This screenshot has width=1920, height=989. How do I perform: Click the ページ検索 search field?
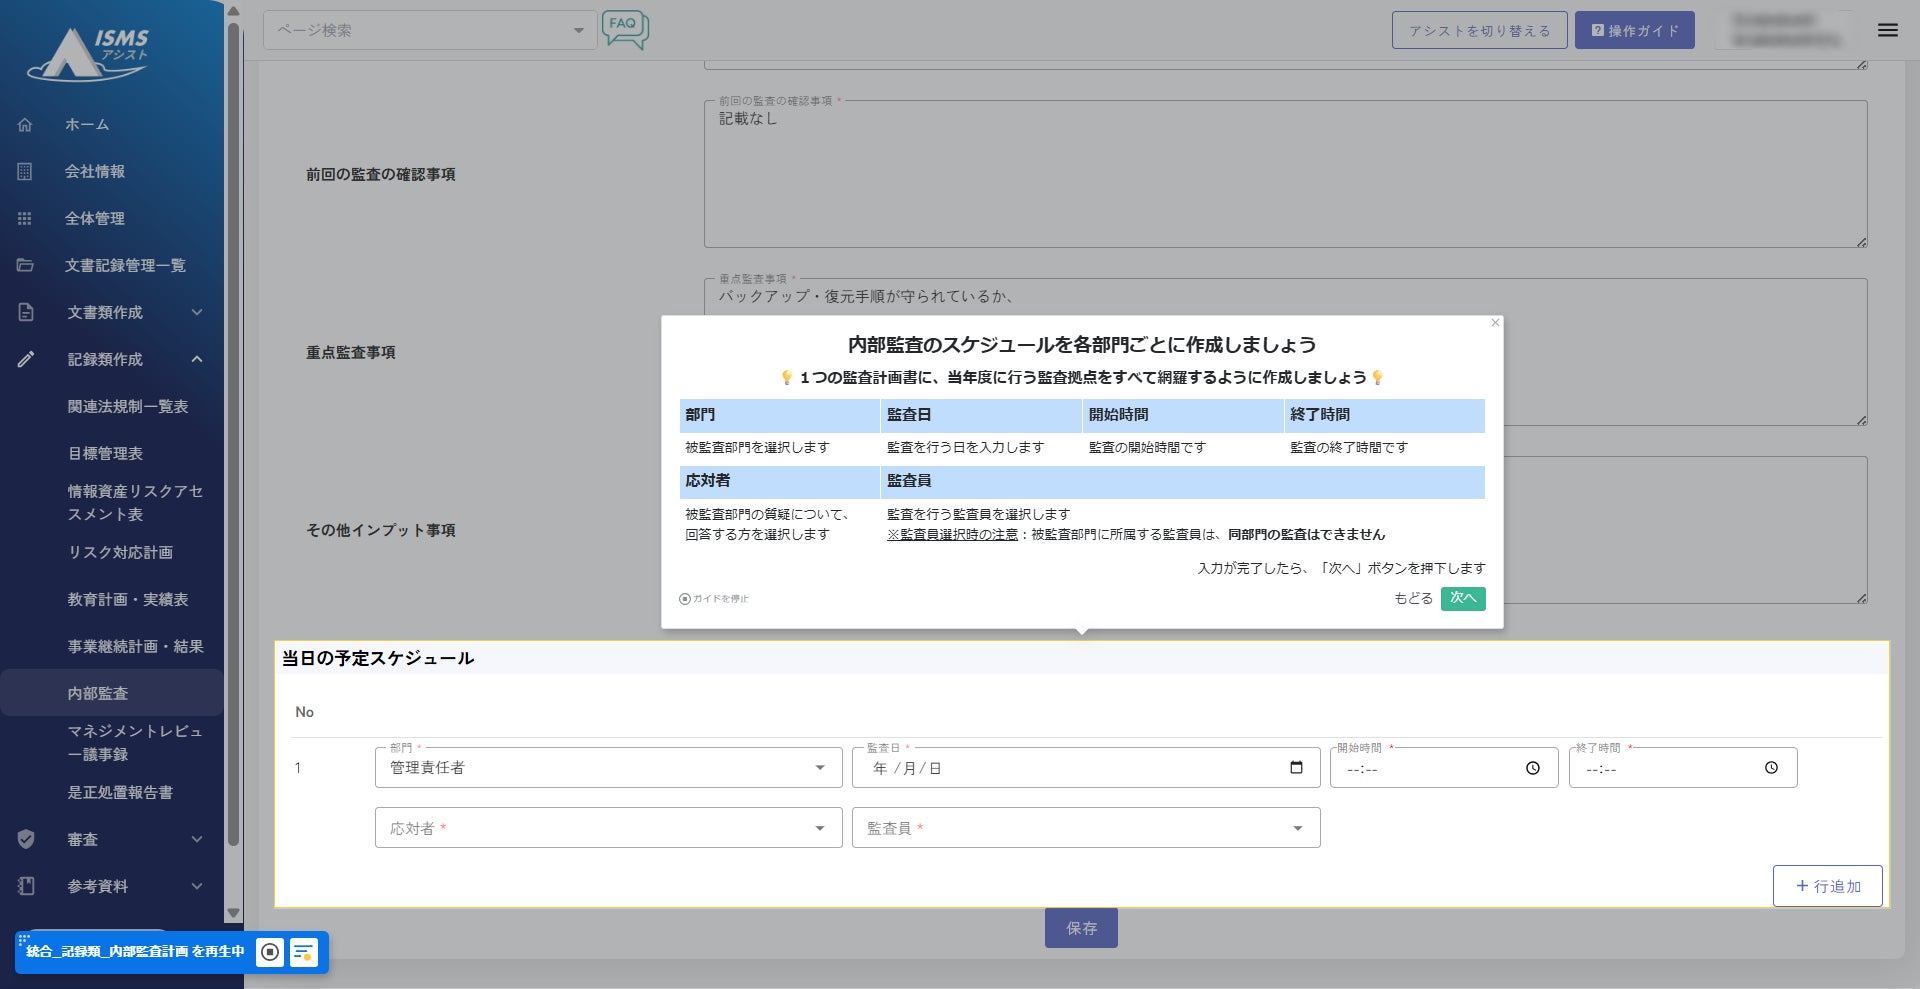click(x=420, y=30)
